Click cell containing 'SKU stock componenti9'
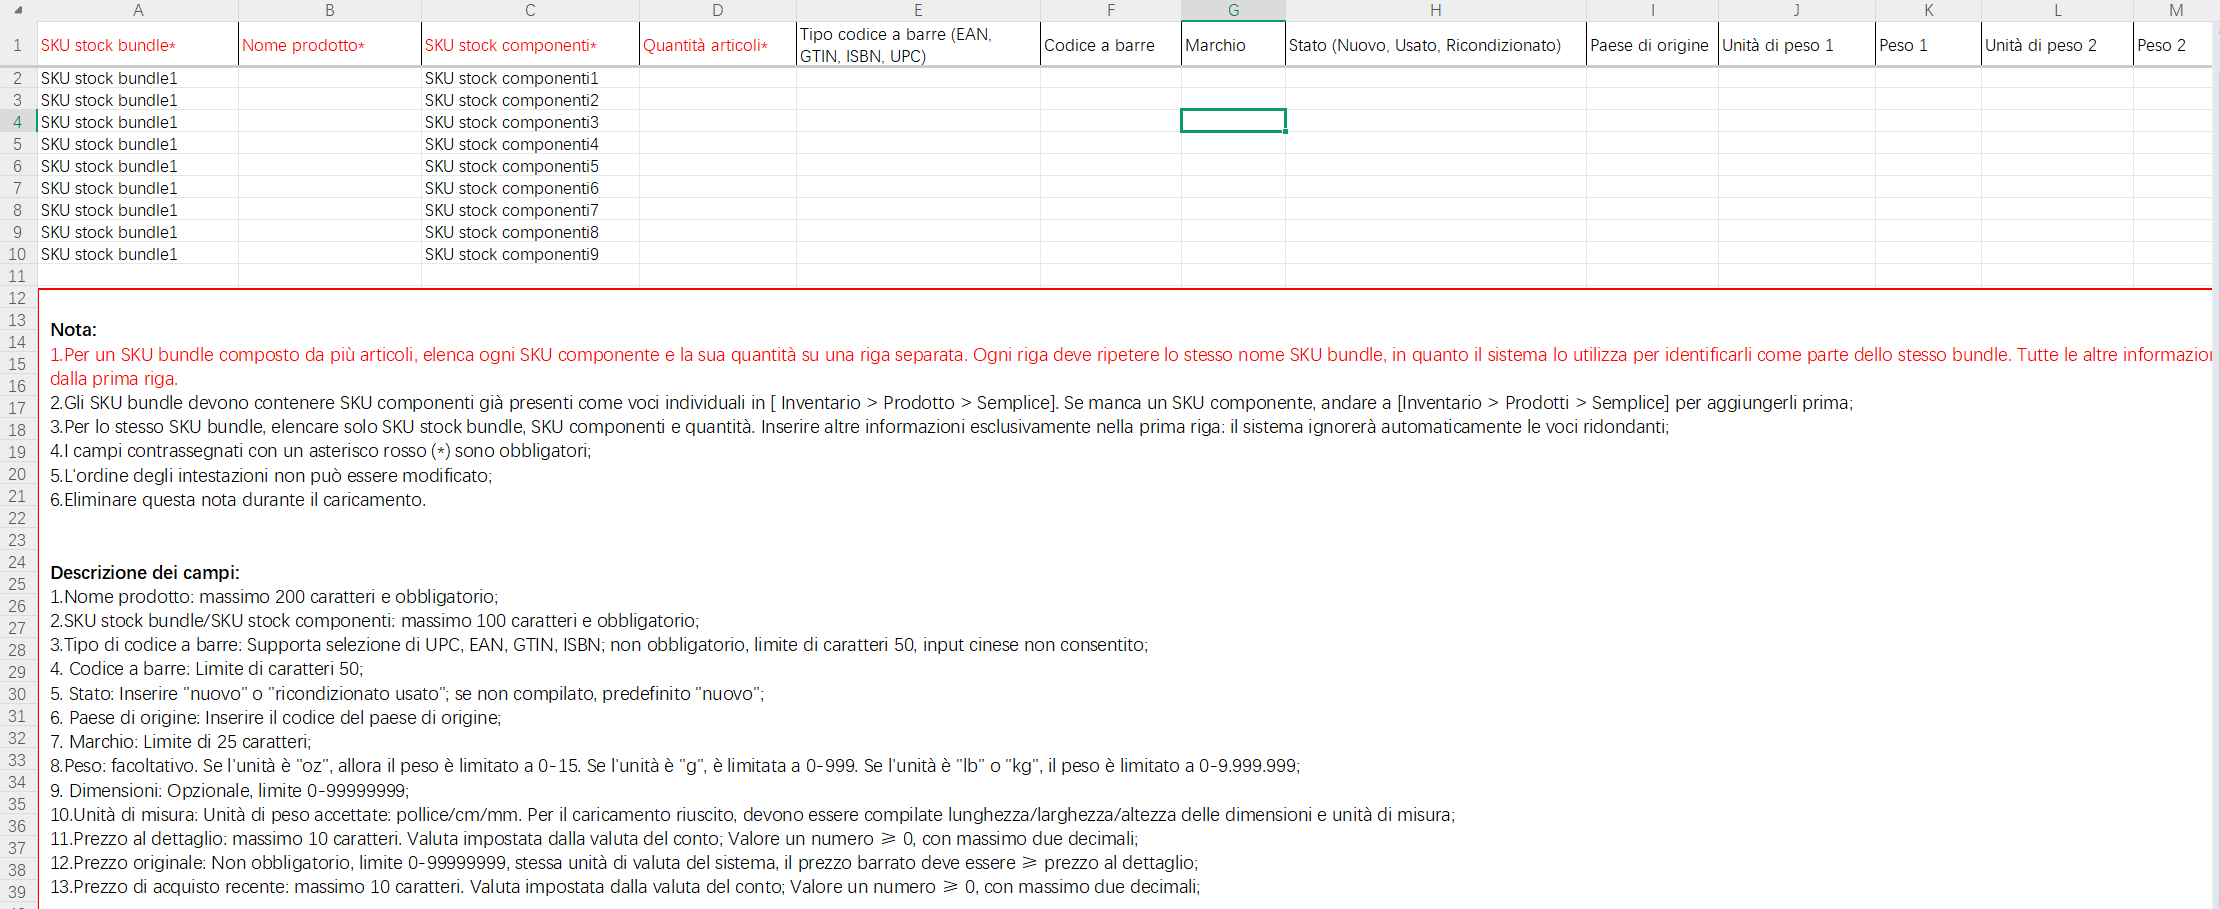 pos(529,254)
